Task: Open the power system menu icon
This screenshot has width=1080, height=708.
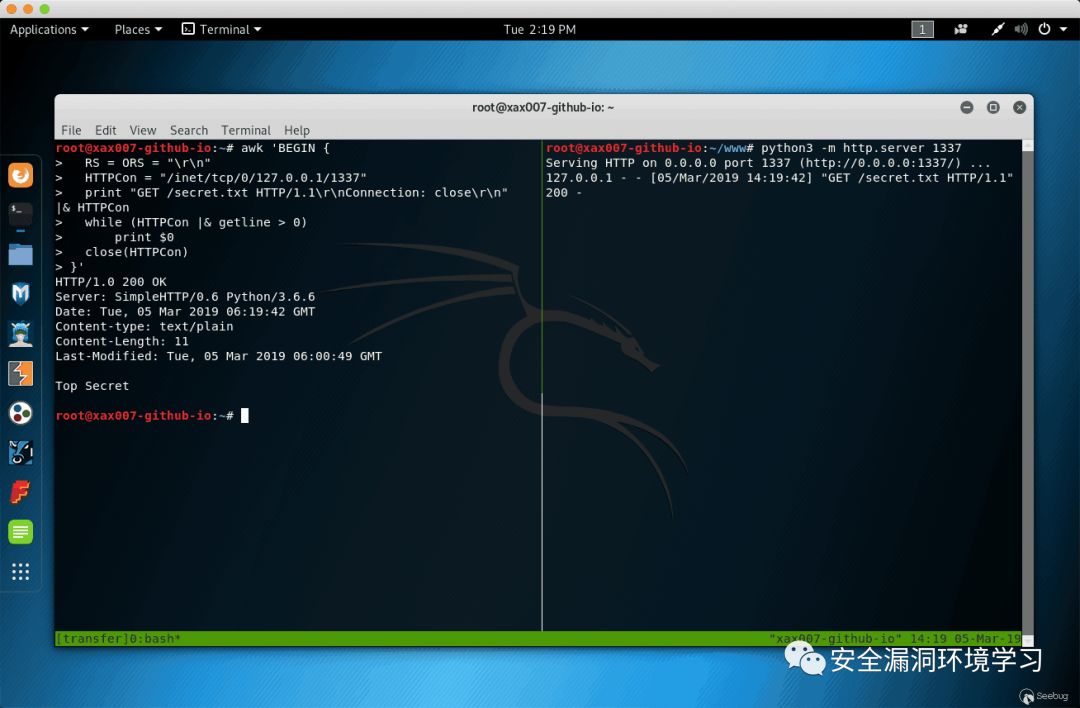Action: [1045, 29]
